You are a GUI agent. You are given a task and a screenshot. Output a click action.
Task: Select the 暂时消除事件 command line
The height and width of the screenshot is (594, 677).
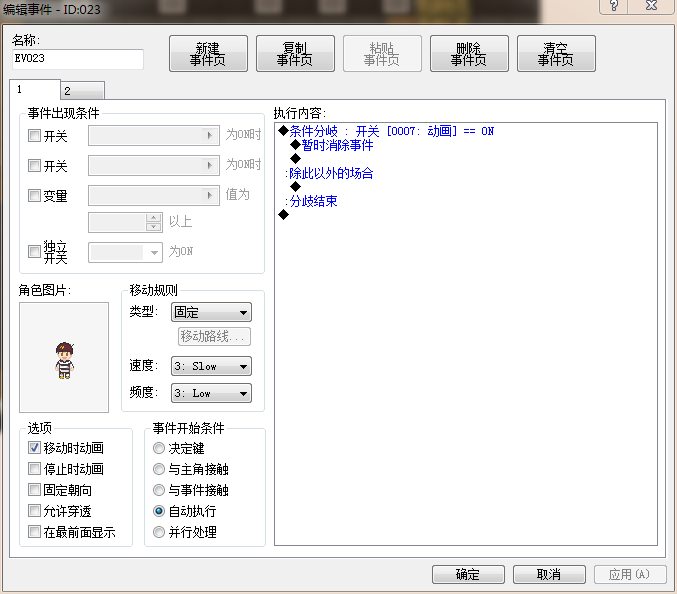(332, 145)
